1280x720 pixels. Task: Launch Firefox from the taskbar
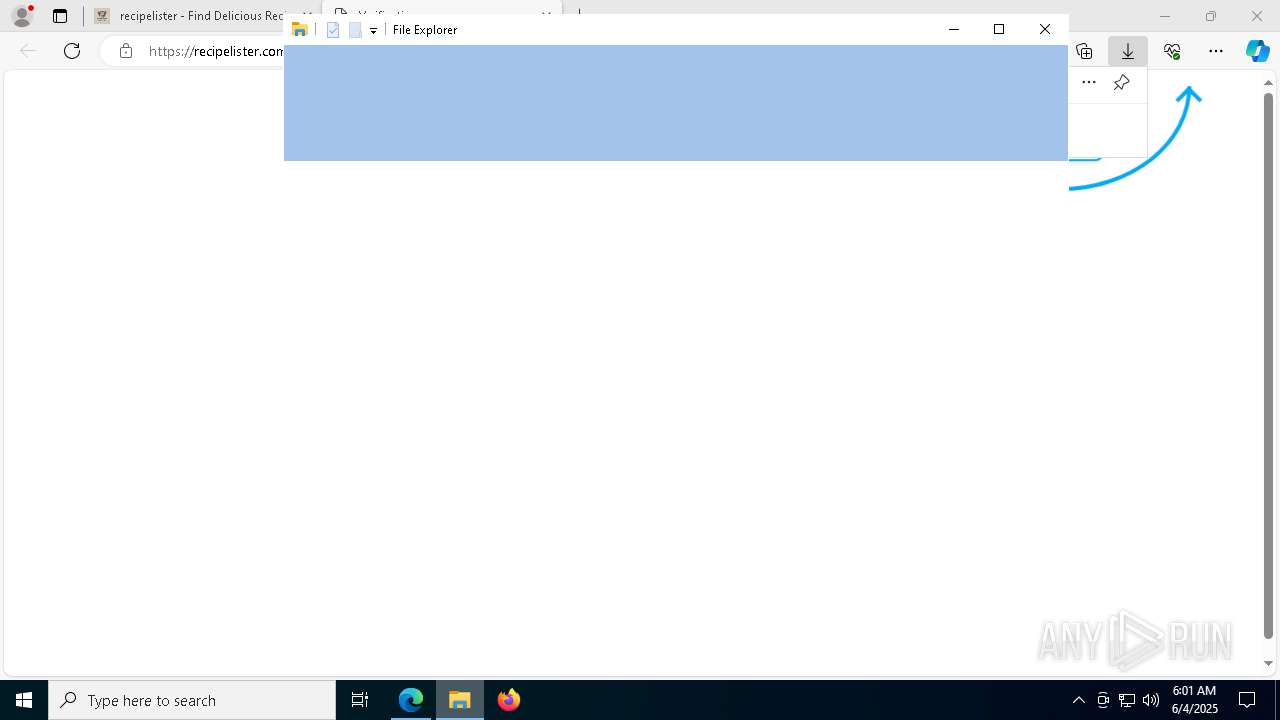coord(509,700)
